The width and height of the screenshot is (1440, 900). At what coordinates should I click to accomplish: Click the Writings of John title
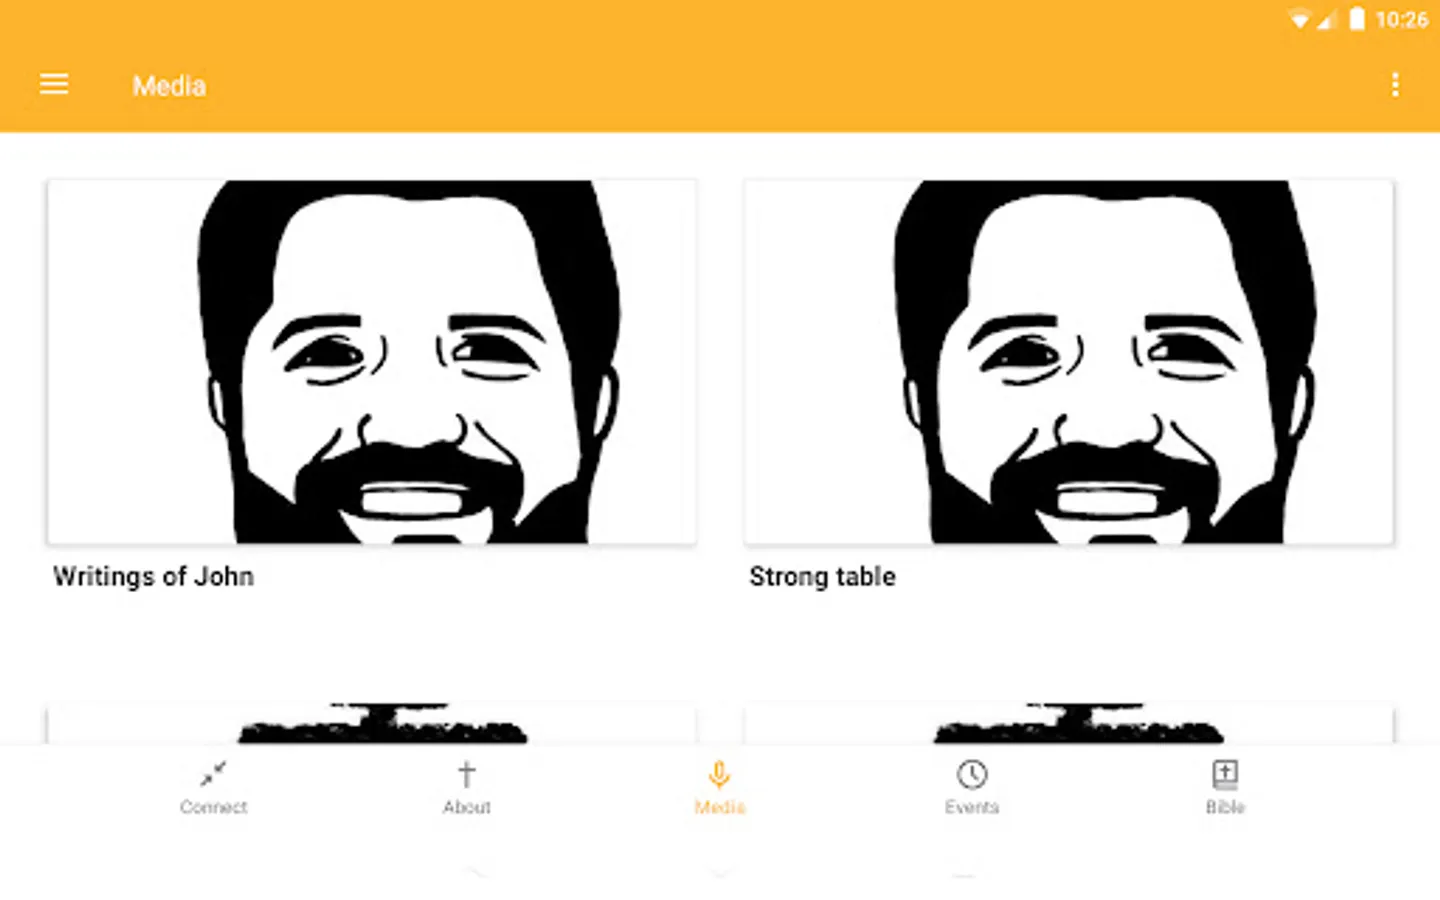[153, 577]
